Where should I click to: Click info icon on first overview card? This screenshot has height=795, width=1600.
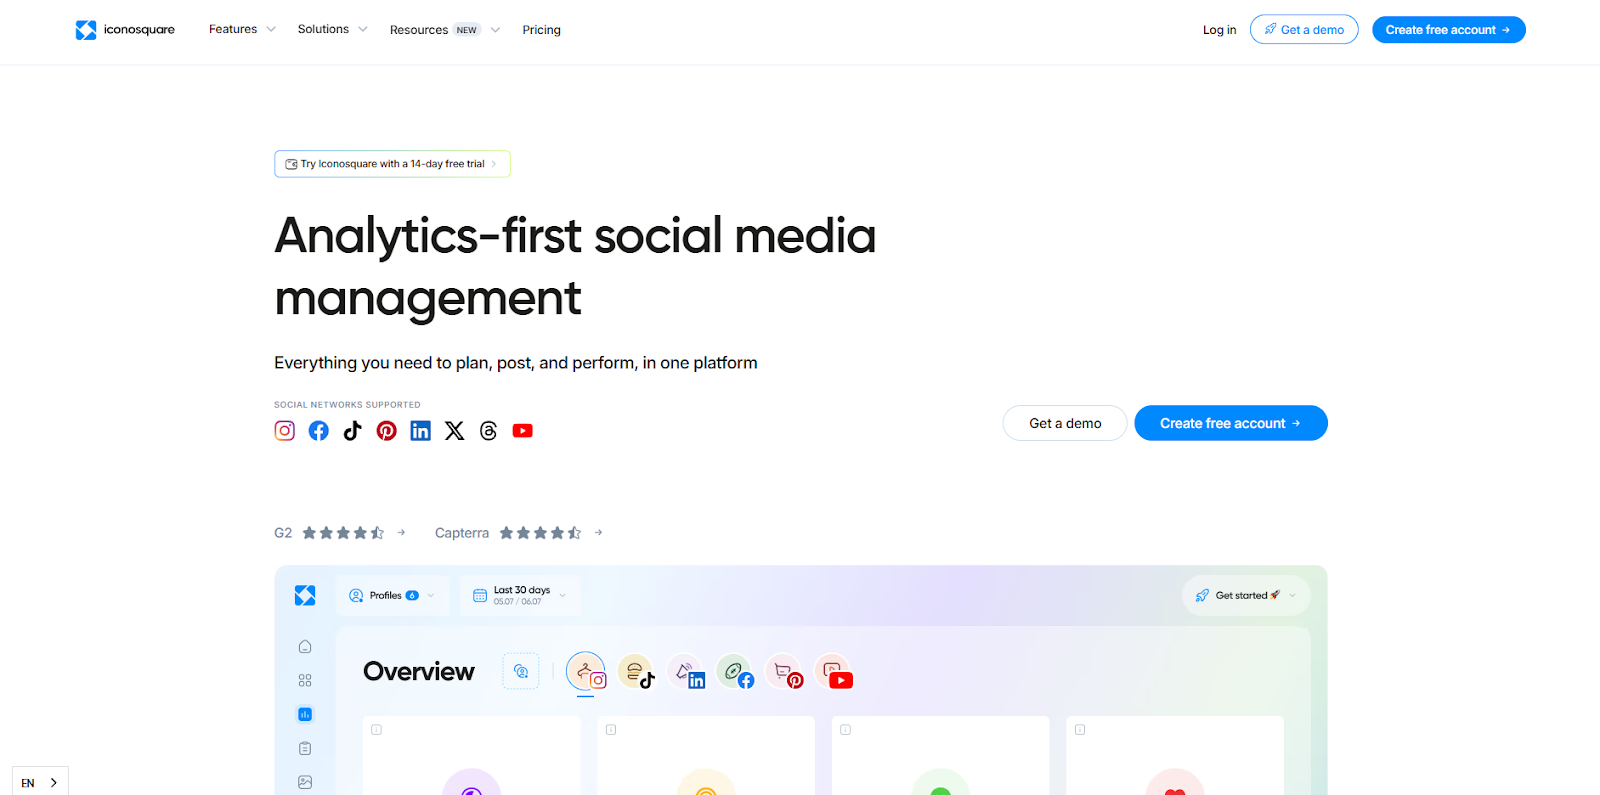(377, 730)
